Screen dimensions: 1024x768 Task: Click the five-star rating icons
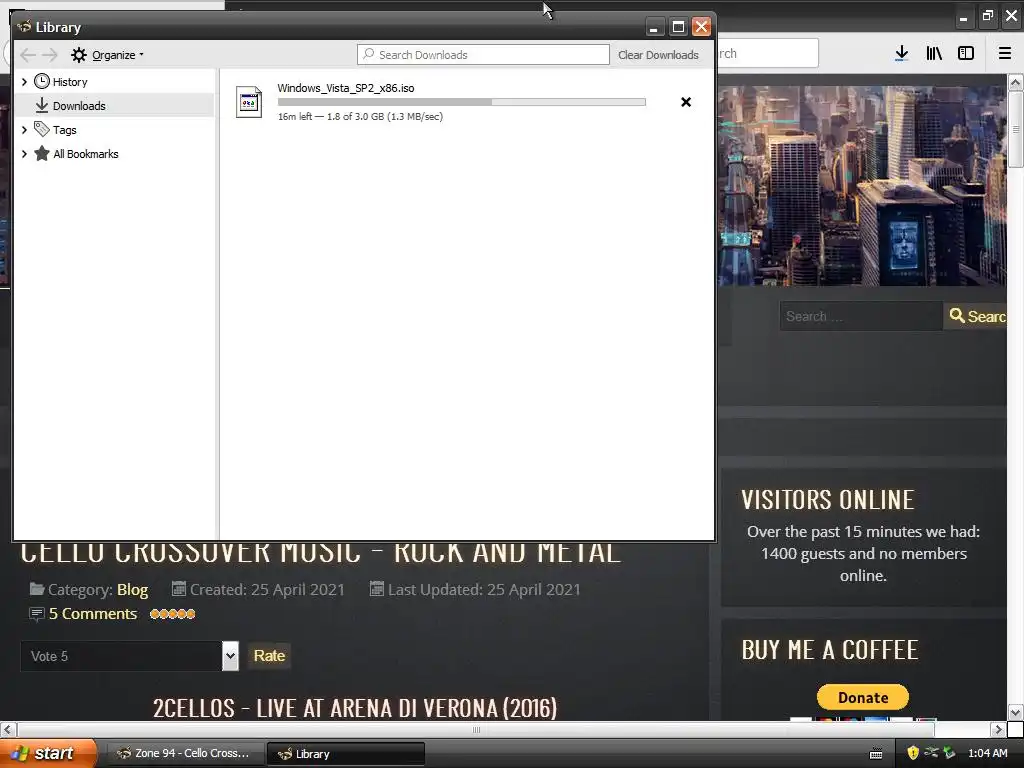point(172,614)
